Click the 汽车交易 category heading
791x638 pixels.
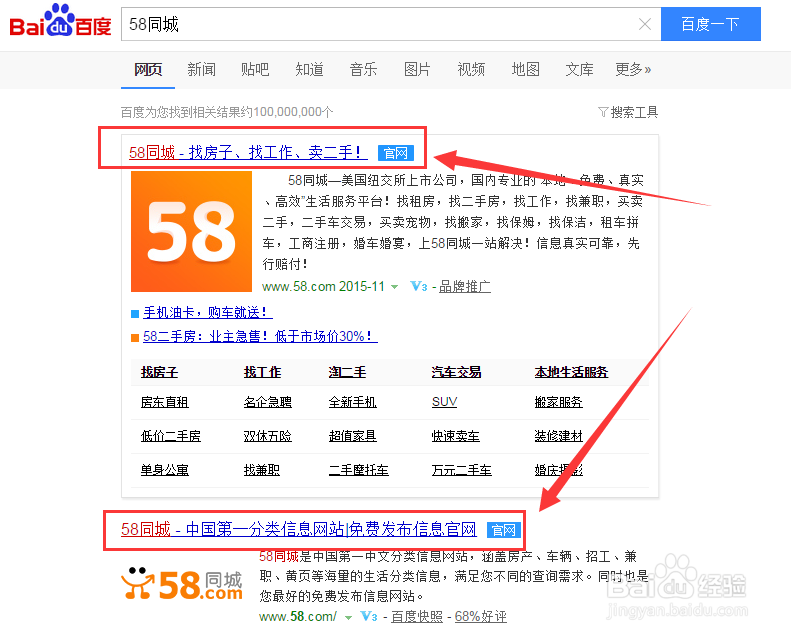(457, 372)
